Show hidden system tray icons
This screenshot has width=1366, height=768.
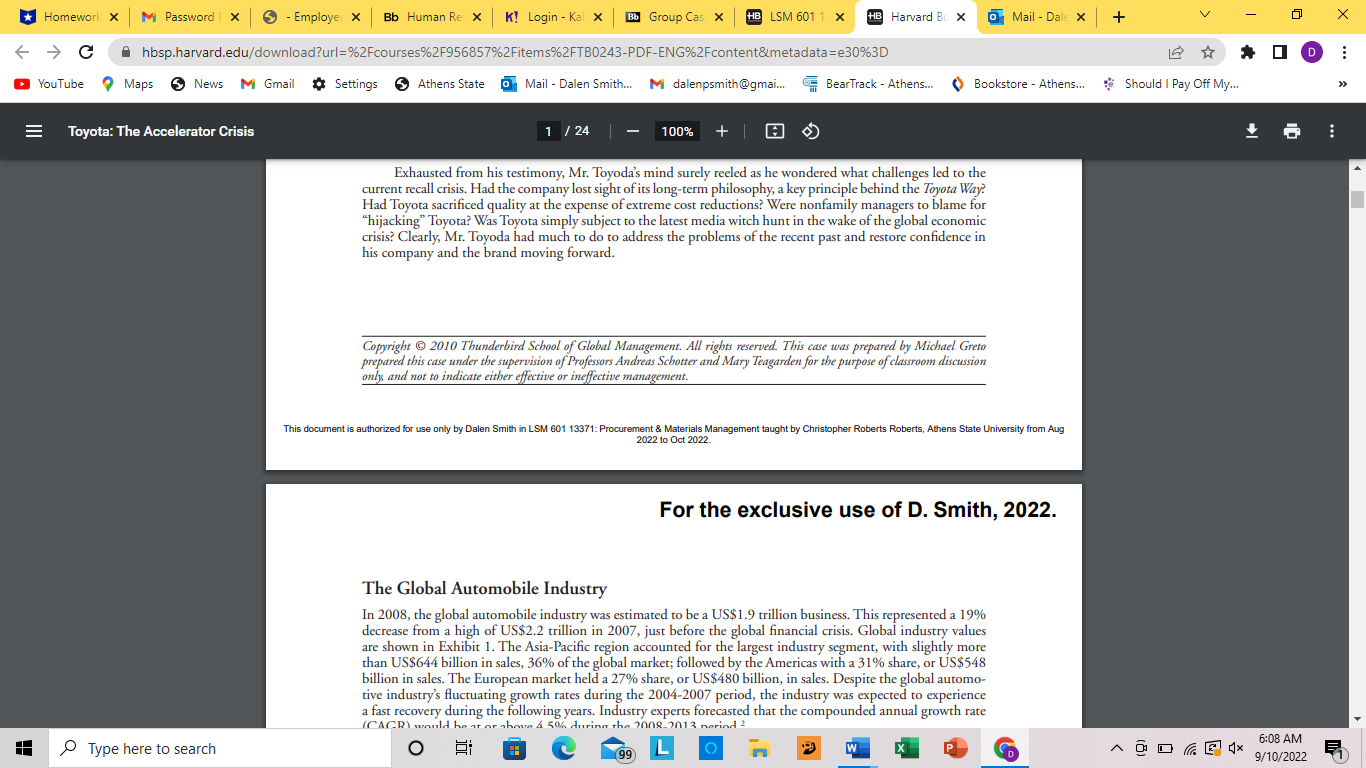pos(1117,748)
